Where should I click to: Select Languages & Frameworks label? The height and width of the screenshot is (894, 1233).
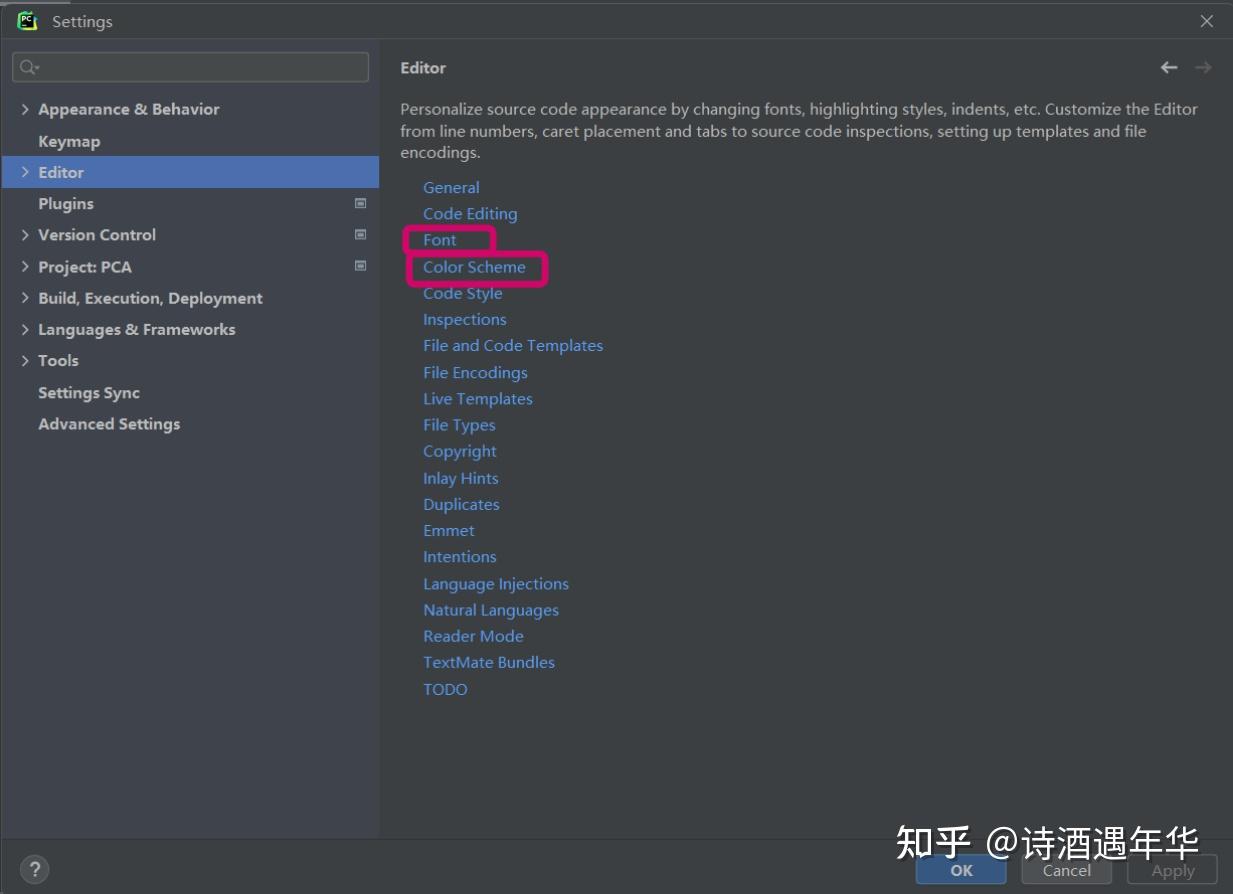click(x=137, y=329)
